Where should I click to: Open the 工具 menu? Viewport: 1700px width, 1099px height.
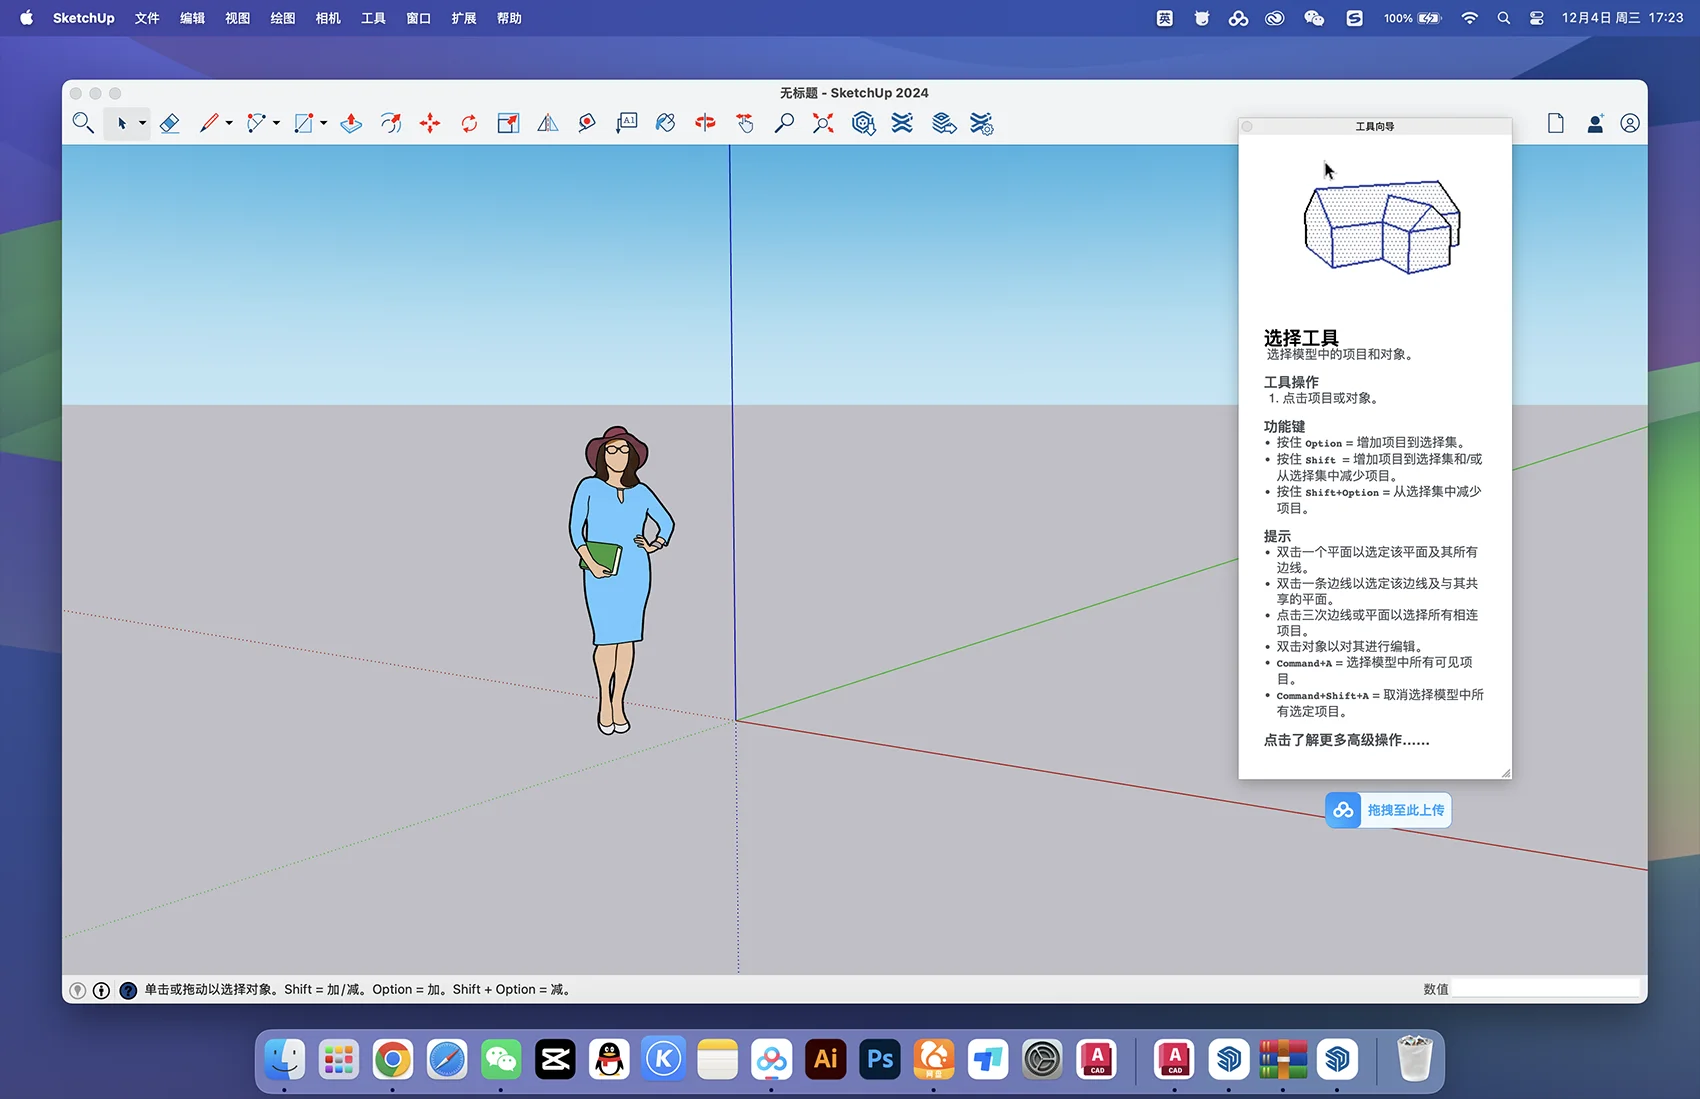(x=373, y=18)
